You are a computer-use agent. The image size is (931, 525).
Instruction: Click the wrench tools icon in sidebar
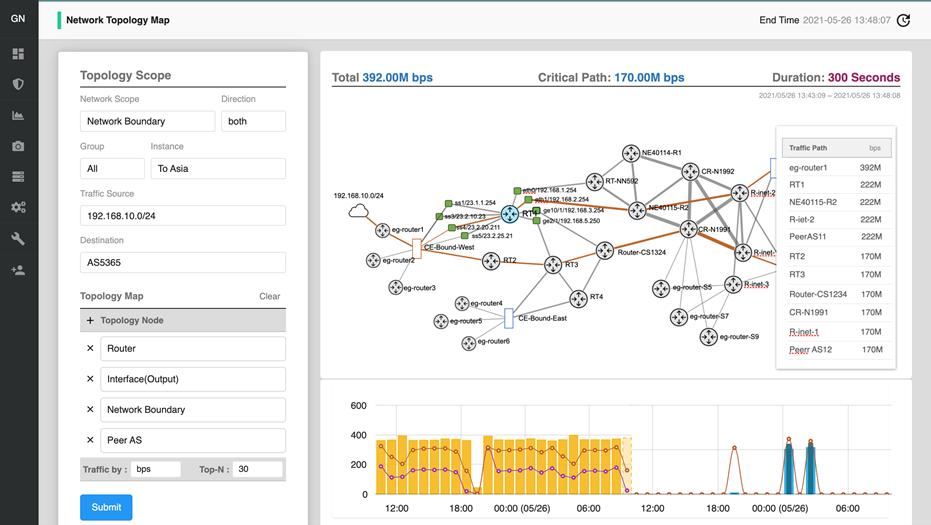[x=18, y=239]
